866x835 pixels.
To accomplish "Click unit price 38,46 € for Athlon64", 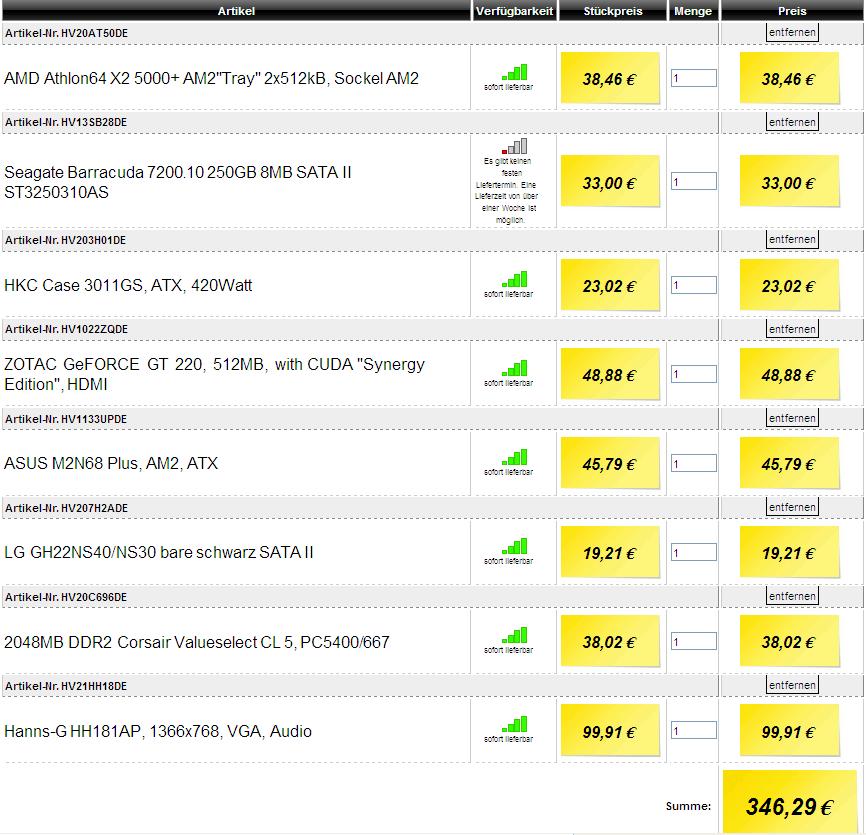I will coord(610,79).
